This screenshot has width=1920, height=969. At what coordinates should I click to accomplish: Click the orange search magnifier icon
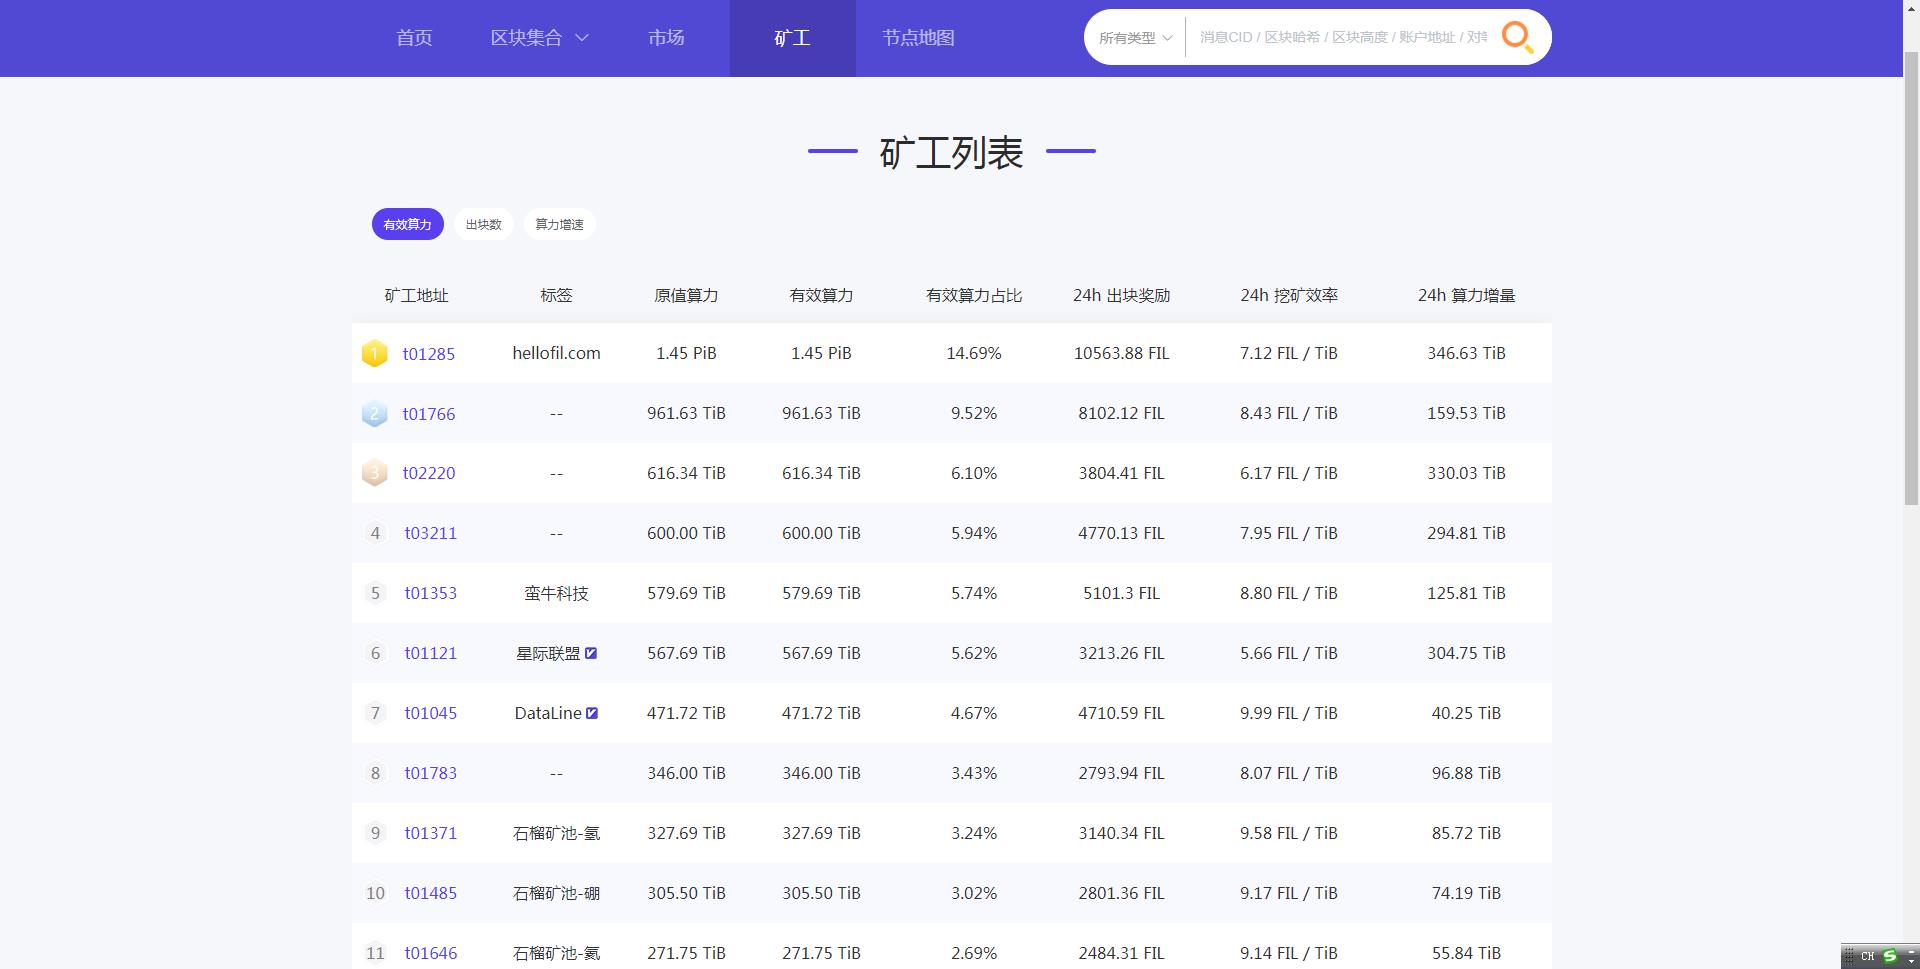pos(1517,38)
